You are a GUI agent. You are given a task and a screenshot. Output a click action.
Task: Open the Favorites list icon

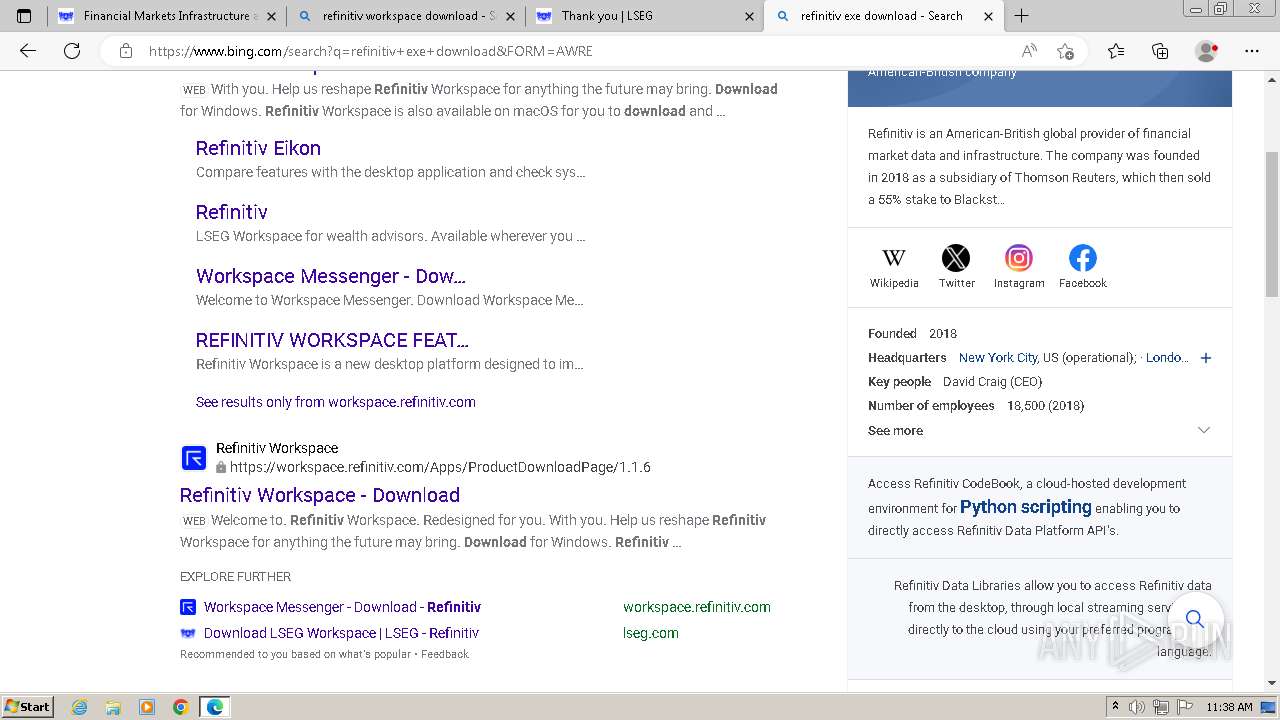coord(1116,51)
